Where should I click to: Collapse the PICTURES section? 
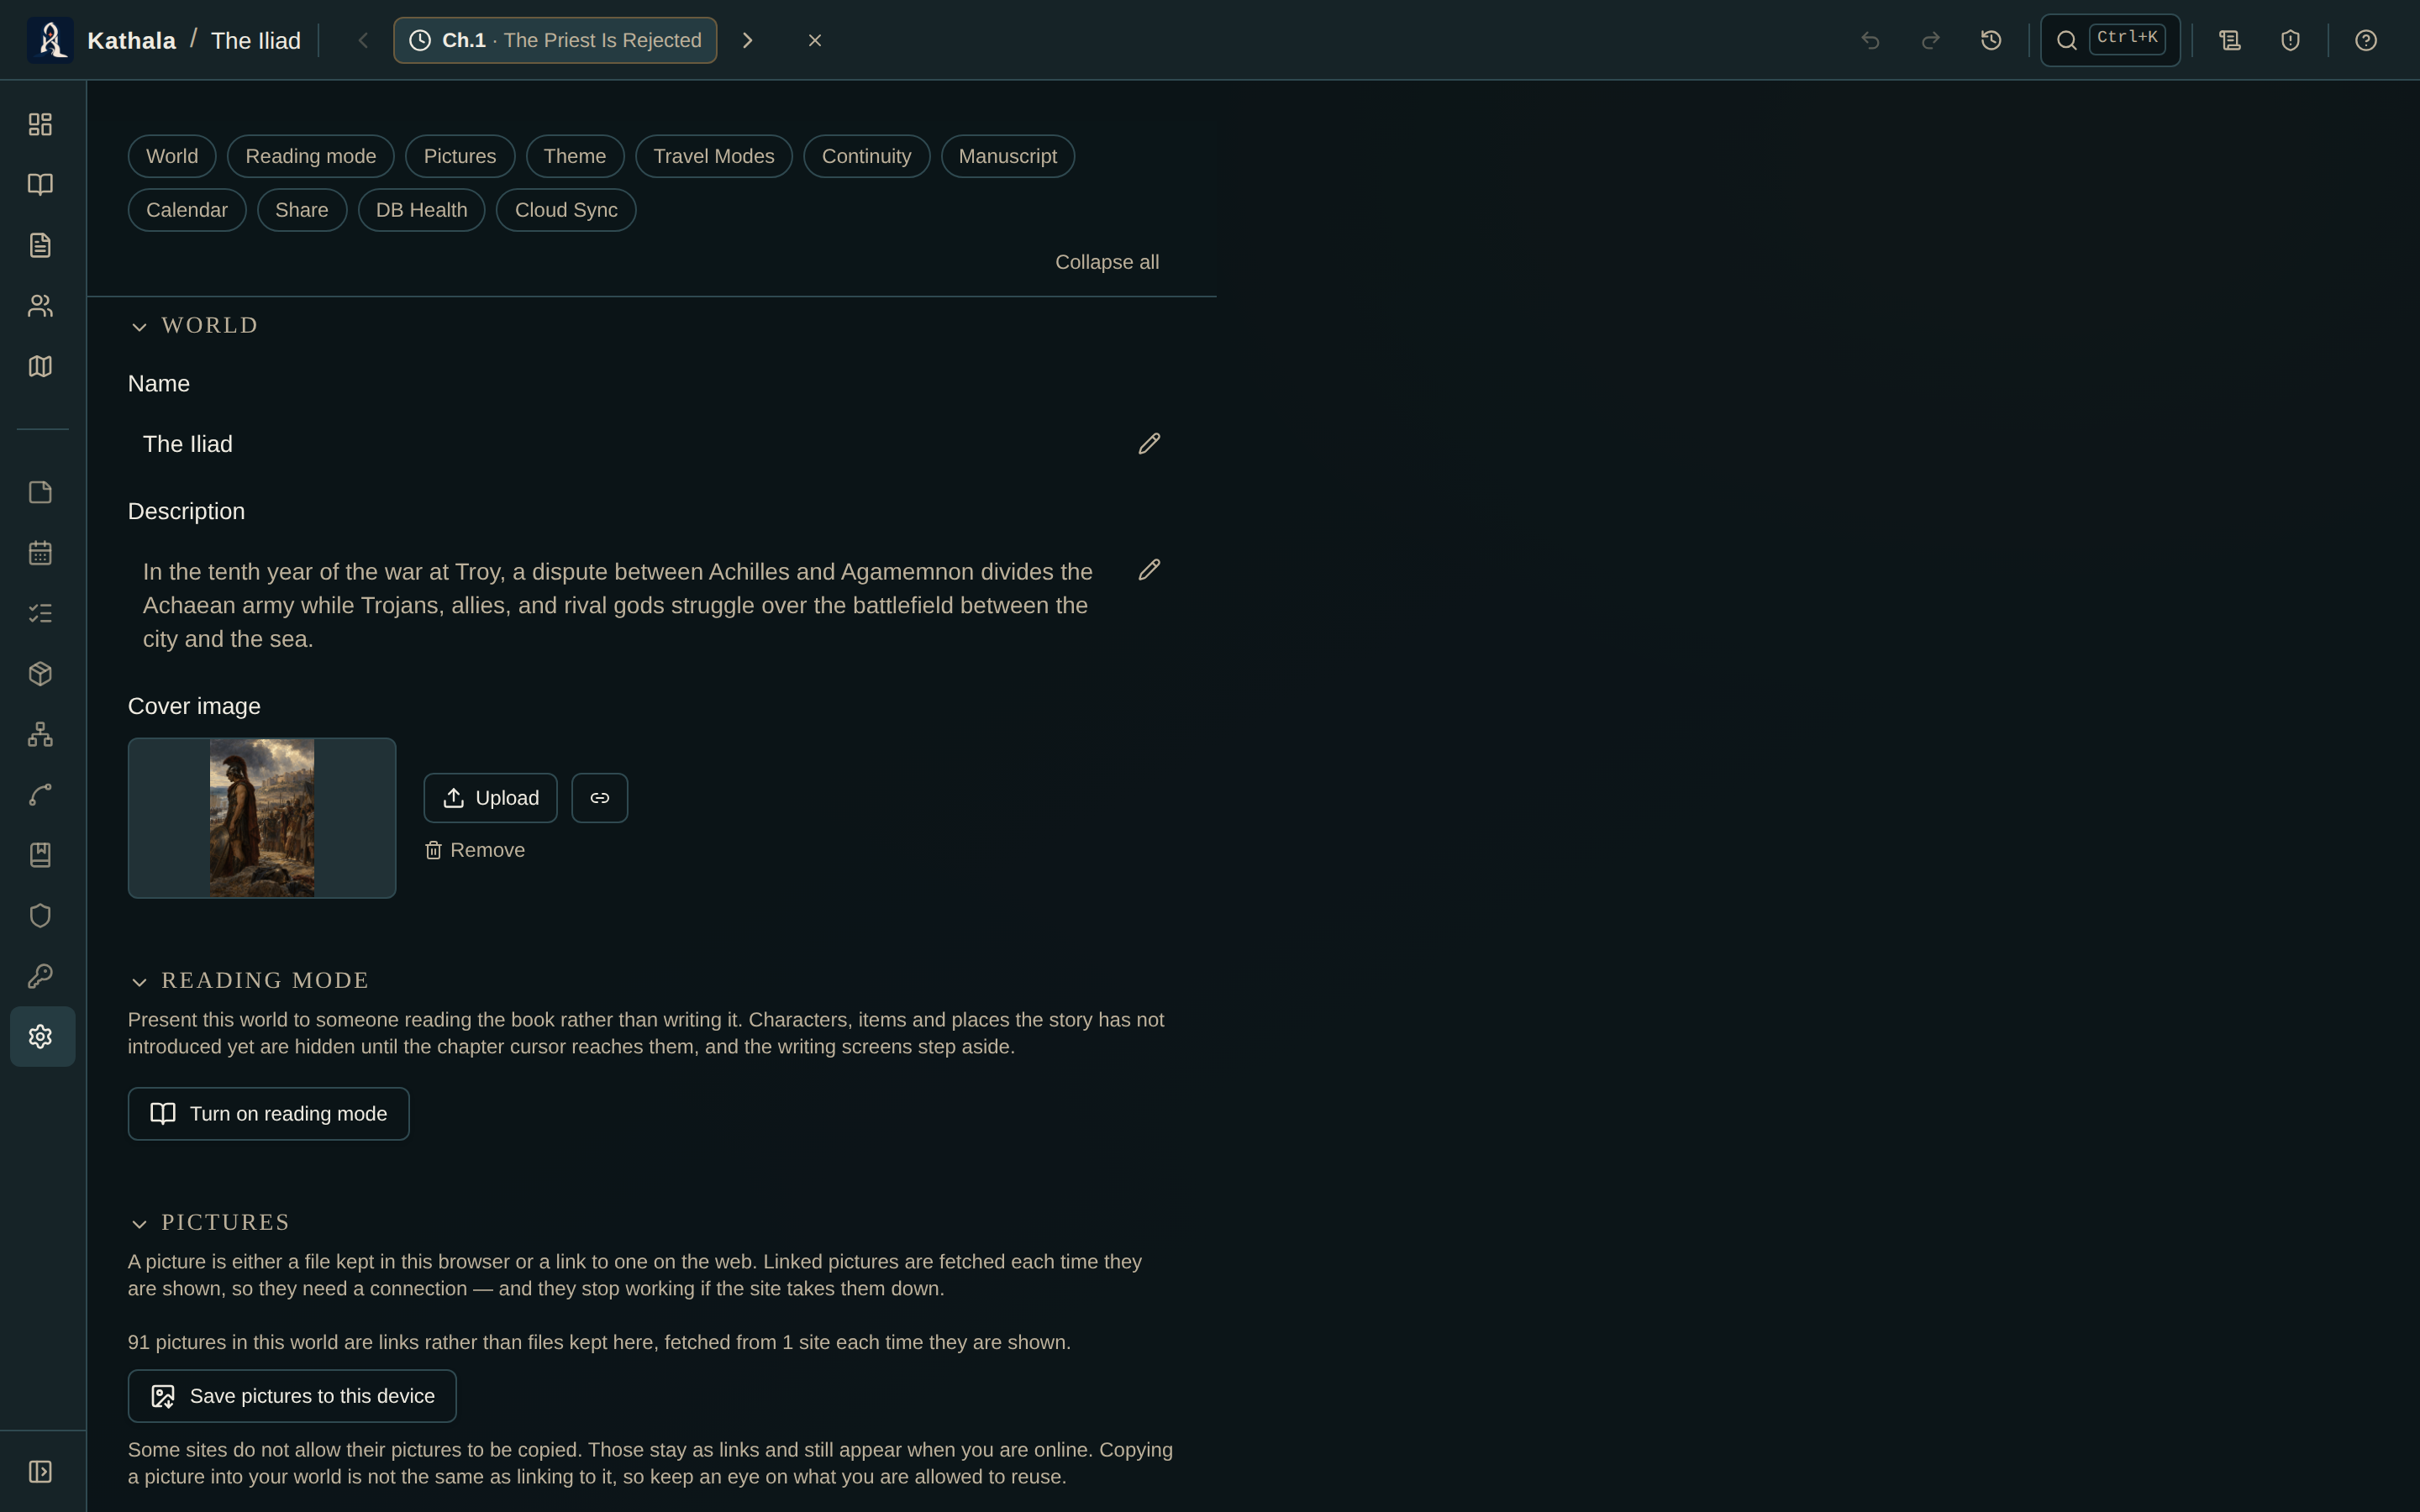(x=210, y=1222)
